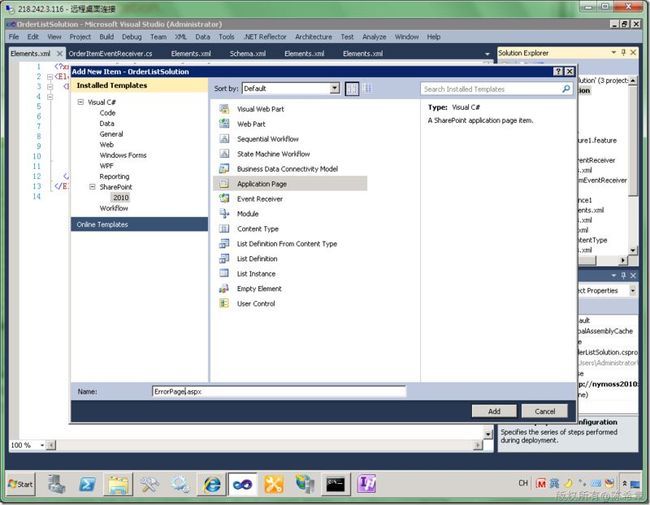Select the Installed Templates header

click(x=139, y=85)
